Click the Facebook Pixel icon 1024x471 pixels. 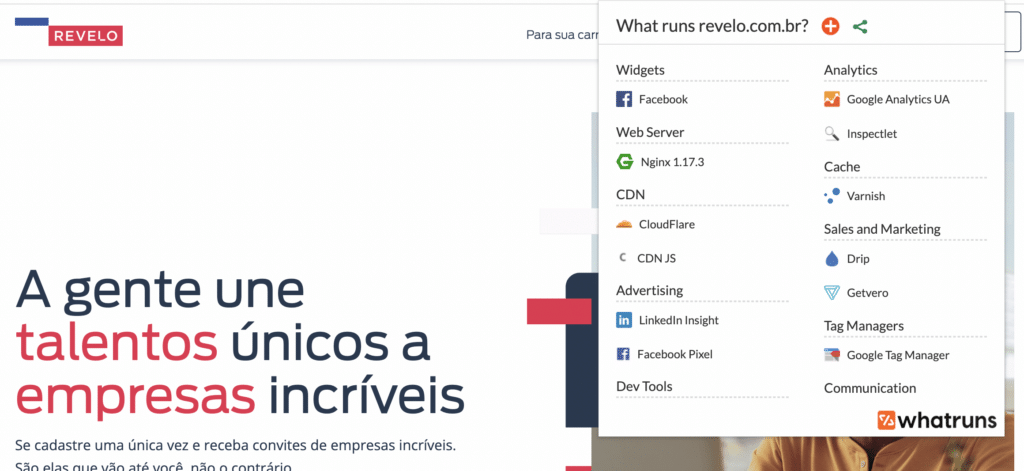click(623, 354)
